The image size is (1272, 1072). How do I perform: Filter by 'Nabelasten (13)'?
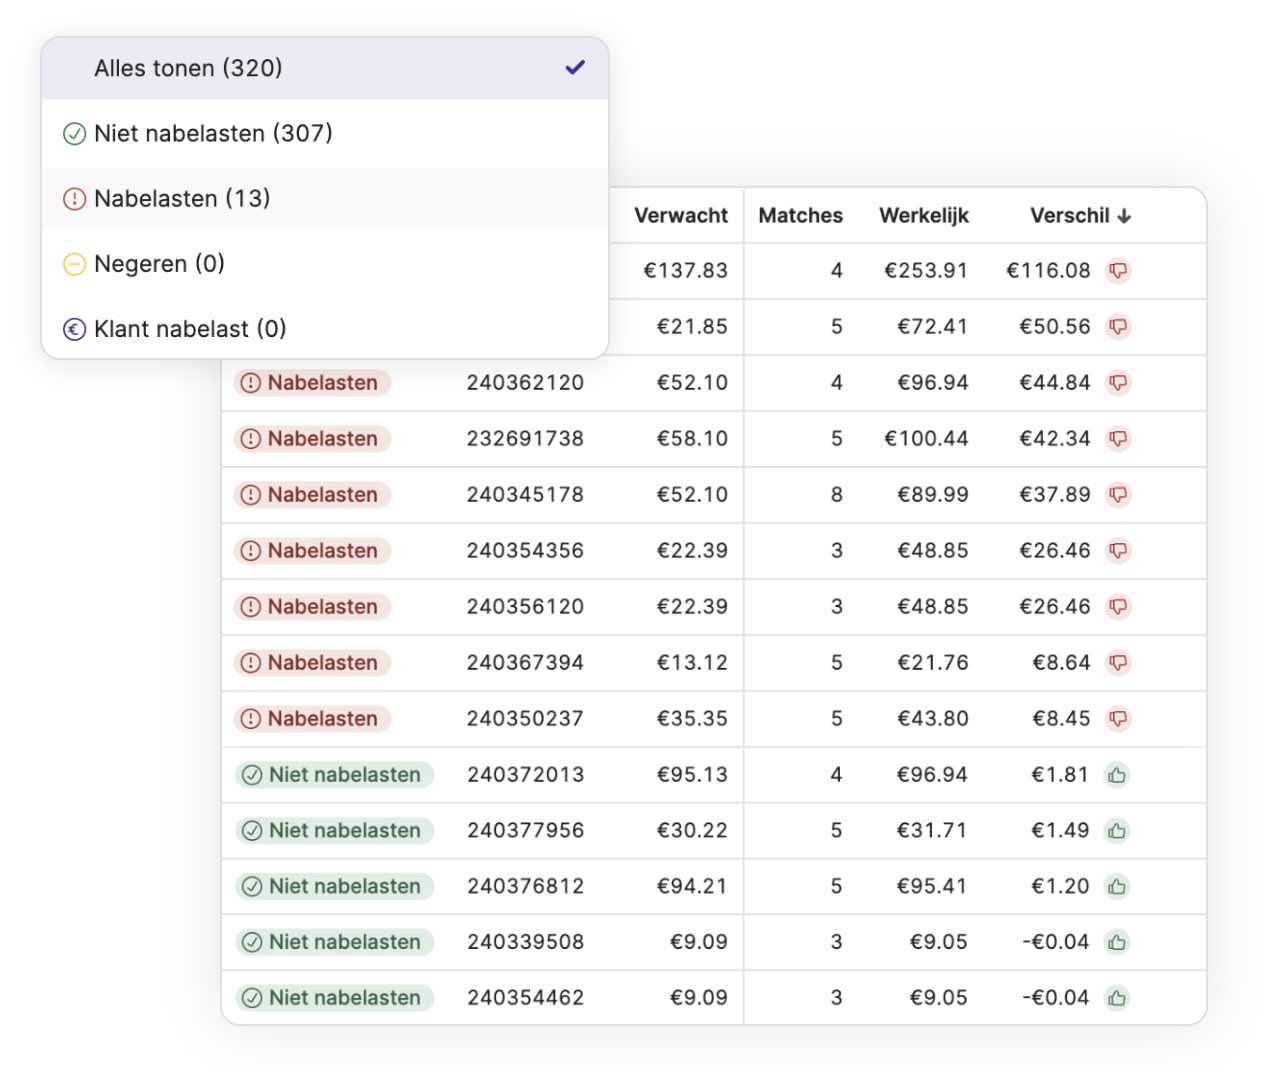click(325, 198)
